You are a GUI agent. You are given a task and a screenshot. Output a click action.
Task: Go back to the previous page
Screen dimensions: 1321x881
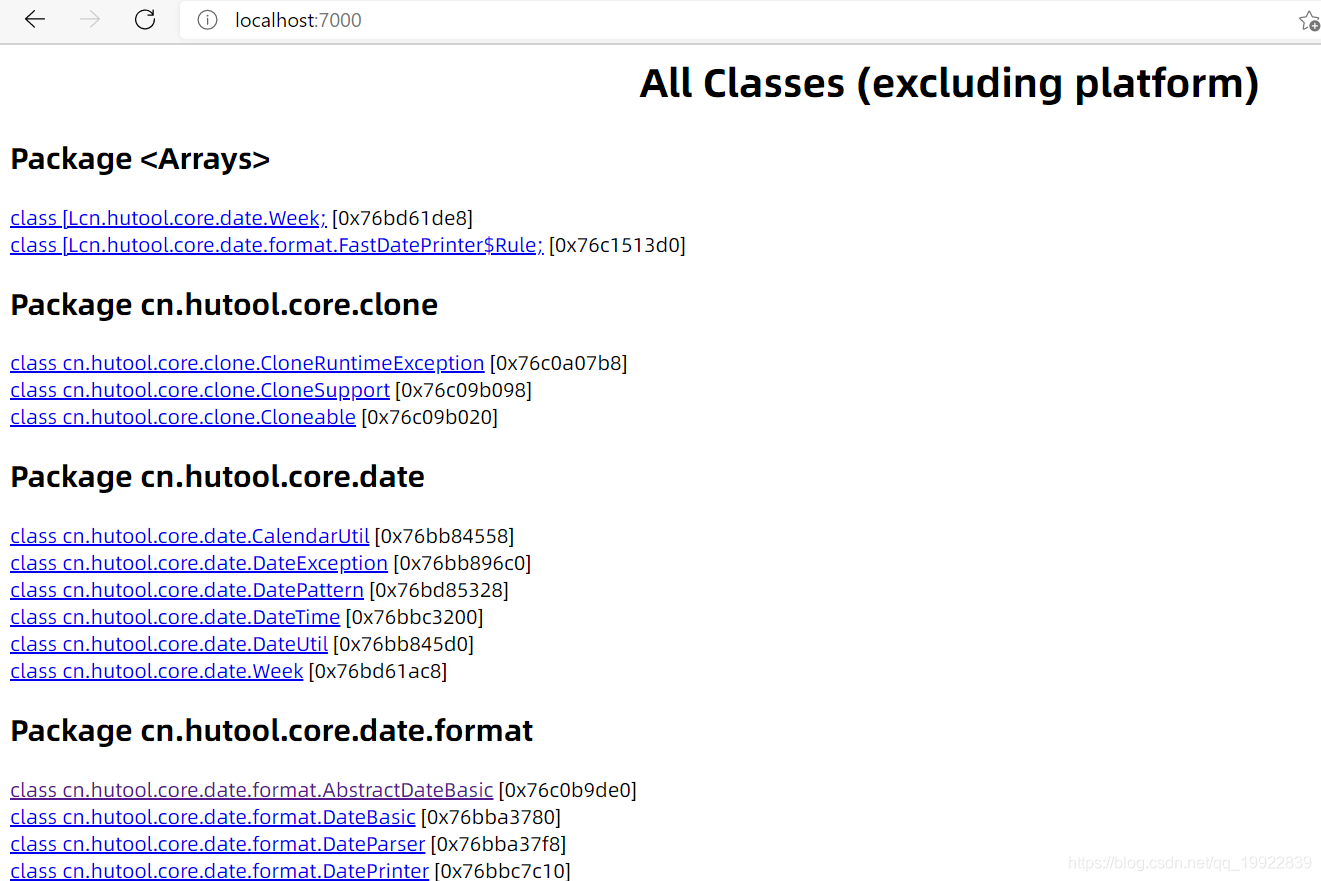(x=35, y=20)
